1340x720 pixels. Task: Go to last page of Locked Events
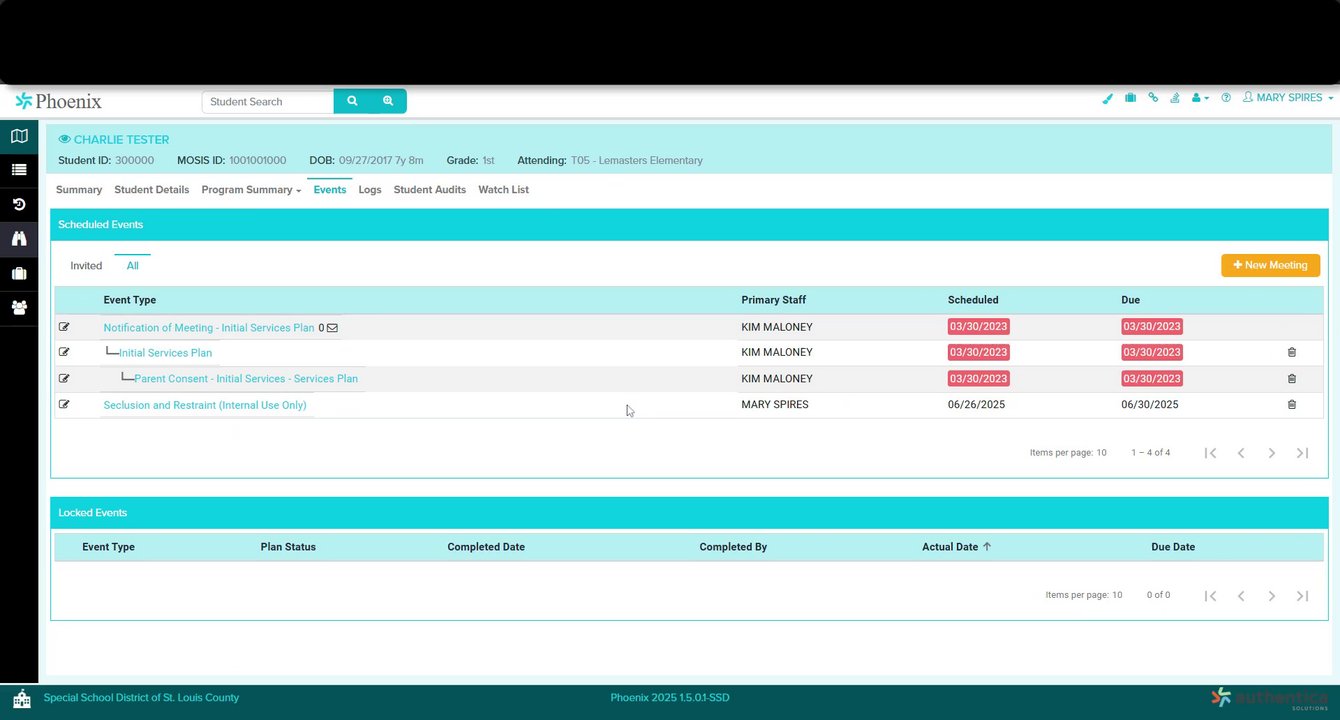(1302, 595)
